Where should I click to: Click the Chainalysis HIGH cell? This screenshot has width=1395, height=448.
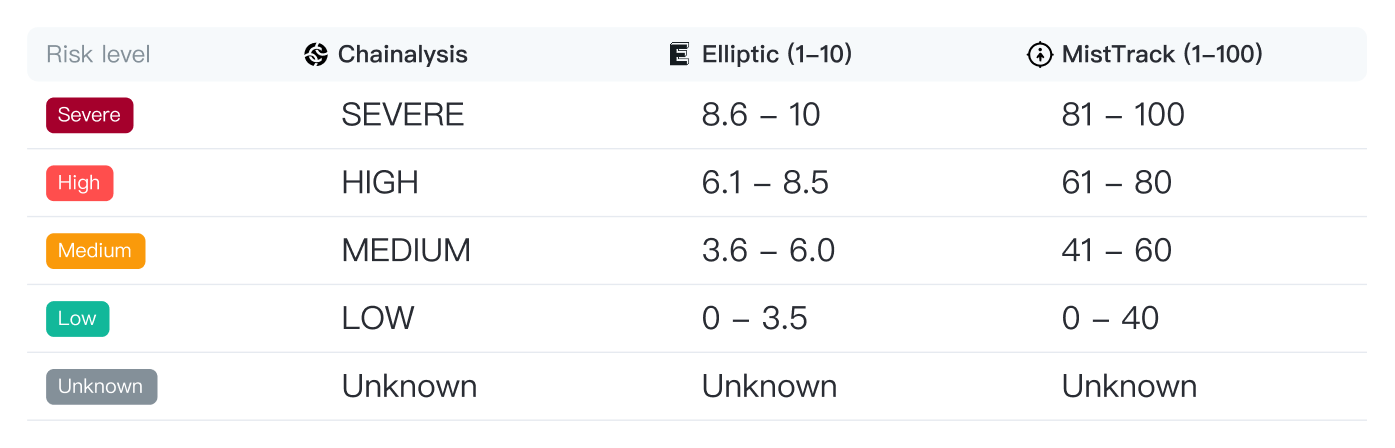380,183
